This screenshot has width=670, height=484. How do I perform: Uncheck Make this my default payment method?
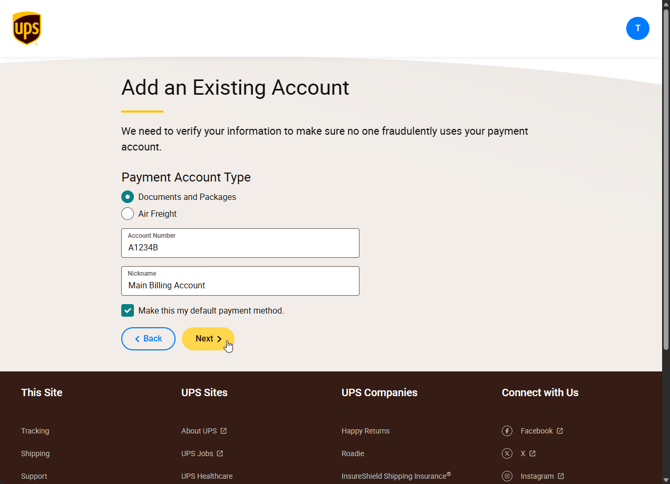click(127, 311)
